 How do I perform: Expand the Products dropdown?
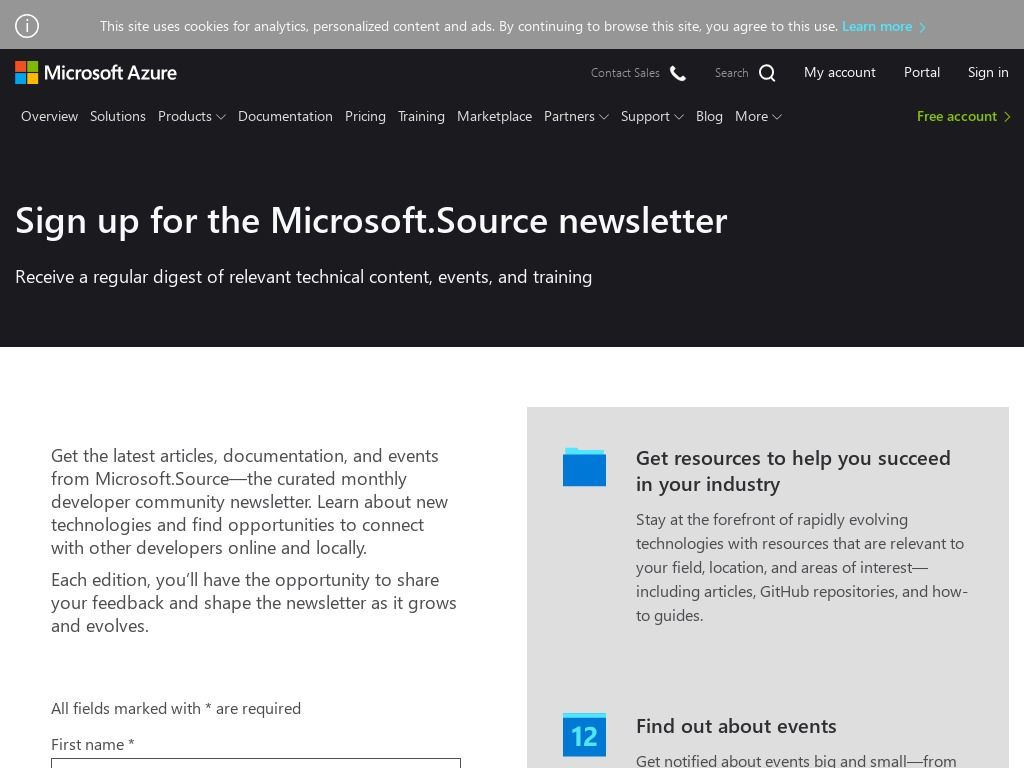coord(191,117)
